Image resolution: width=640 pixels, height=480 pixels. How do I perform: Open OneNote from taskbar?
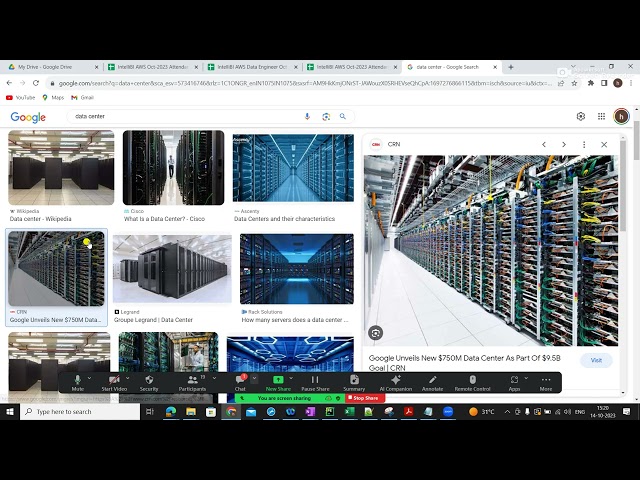(x=310, y=412)
